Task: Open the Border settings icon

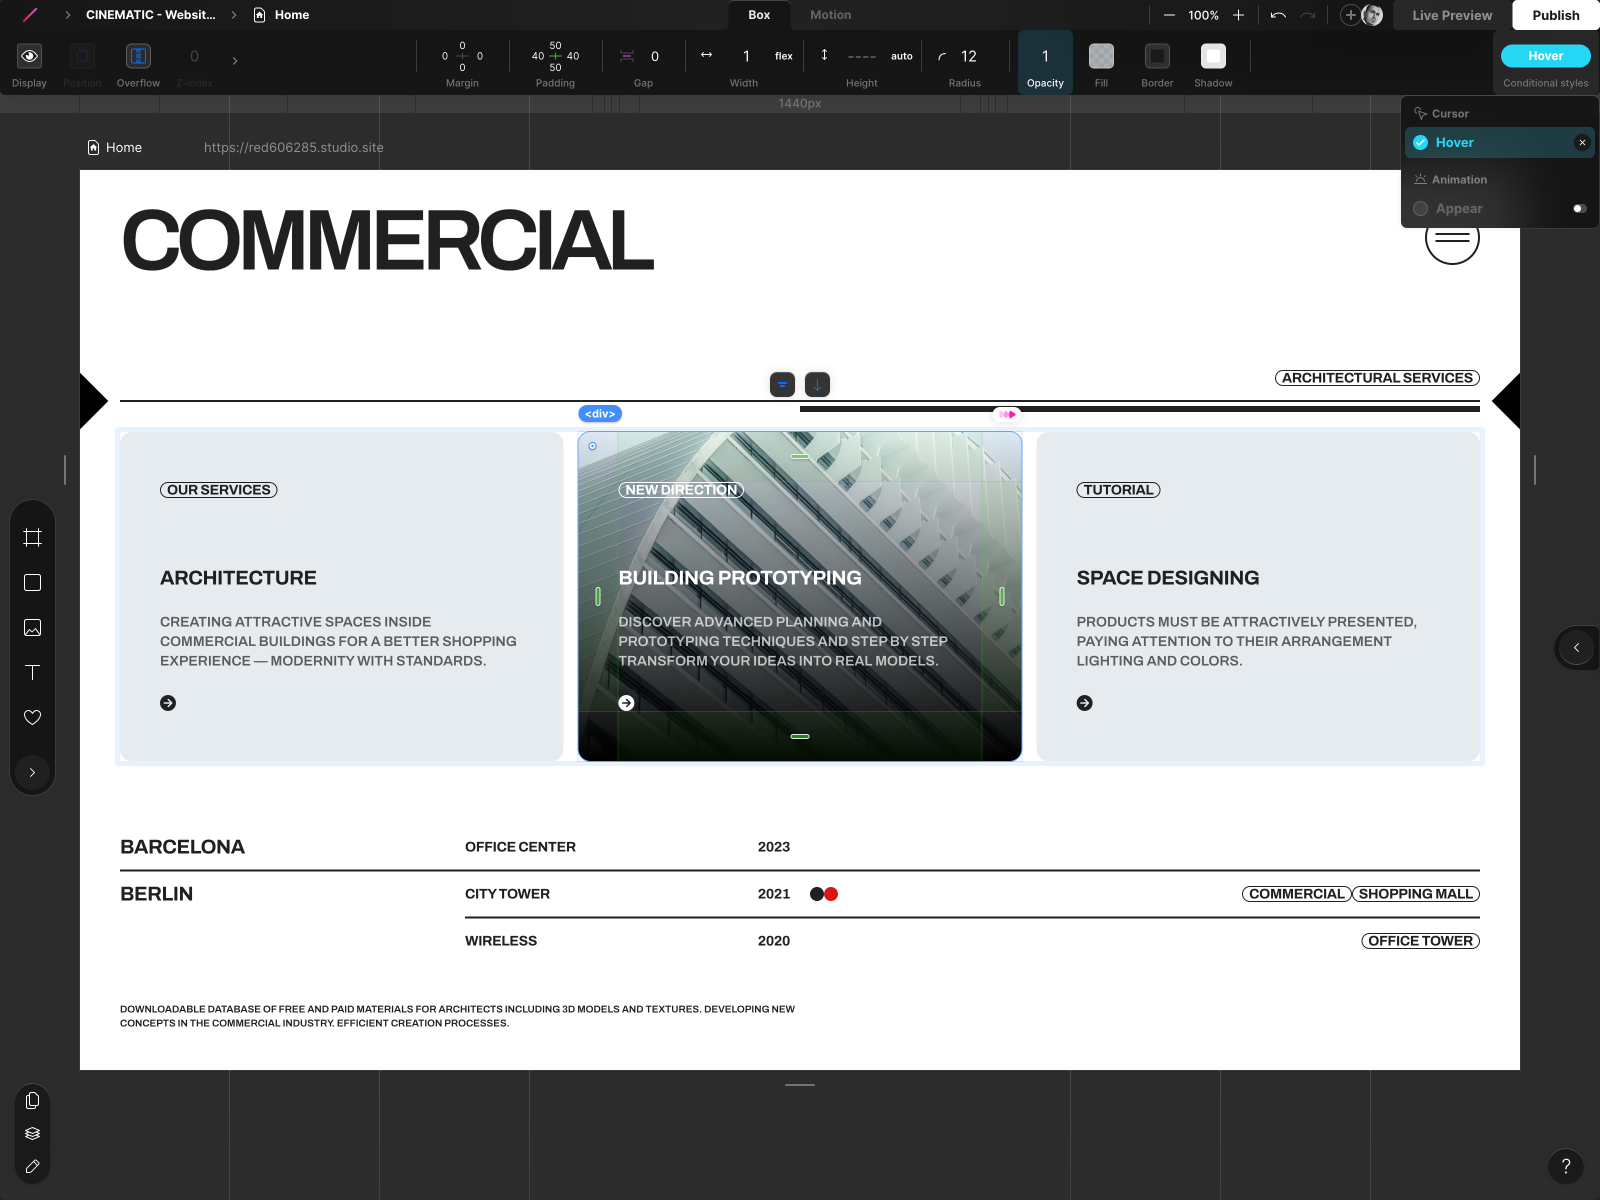Action: point(1157,57)
